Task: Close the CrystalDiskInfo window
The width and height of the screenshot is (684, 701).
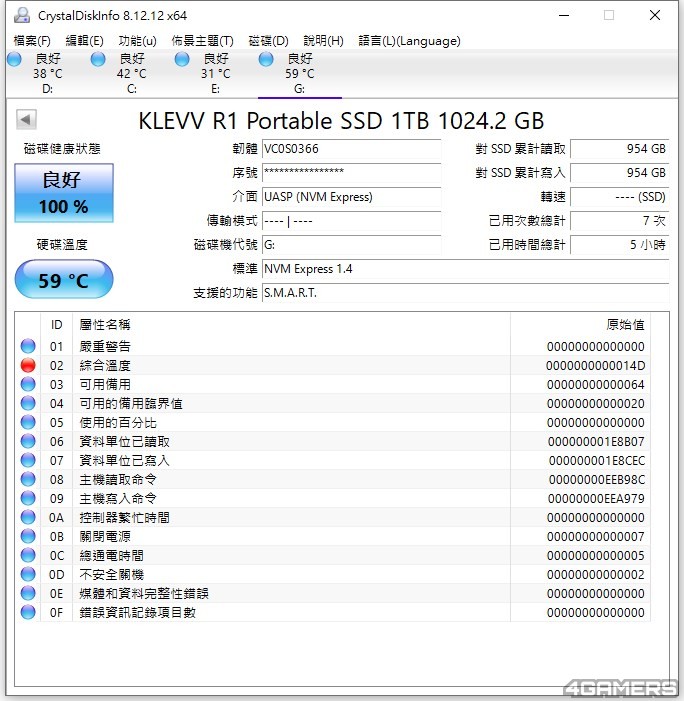Action: click(655, 15)
